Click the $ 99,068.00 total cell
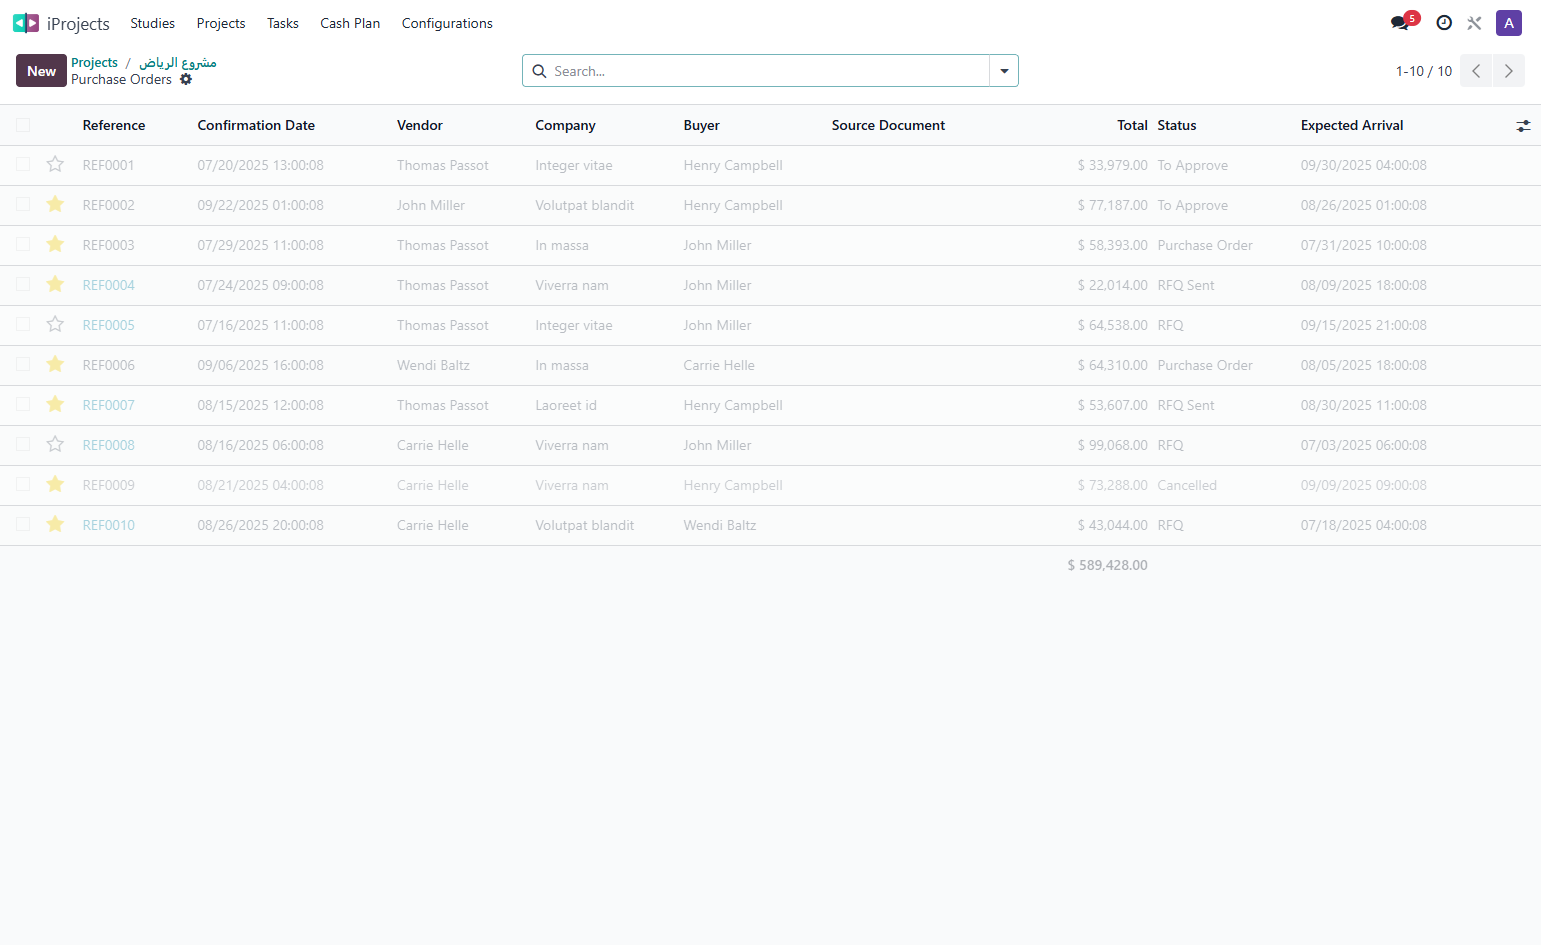The image size is (1541, 945). [x=1112, y=445]
